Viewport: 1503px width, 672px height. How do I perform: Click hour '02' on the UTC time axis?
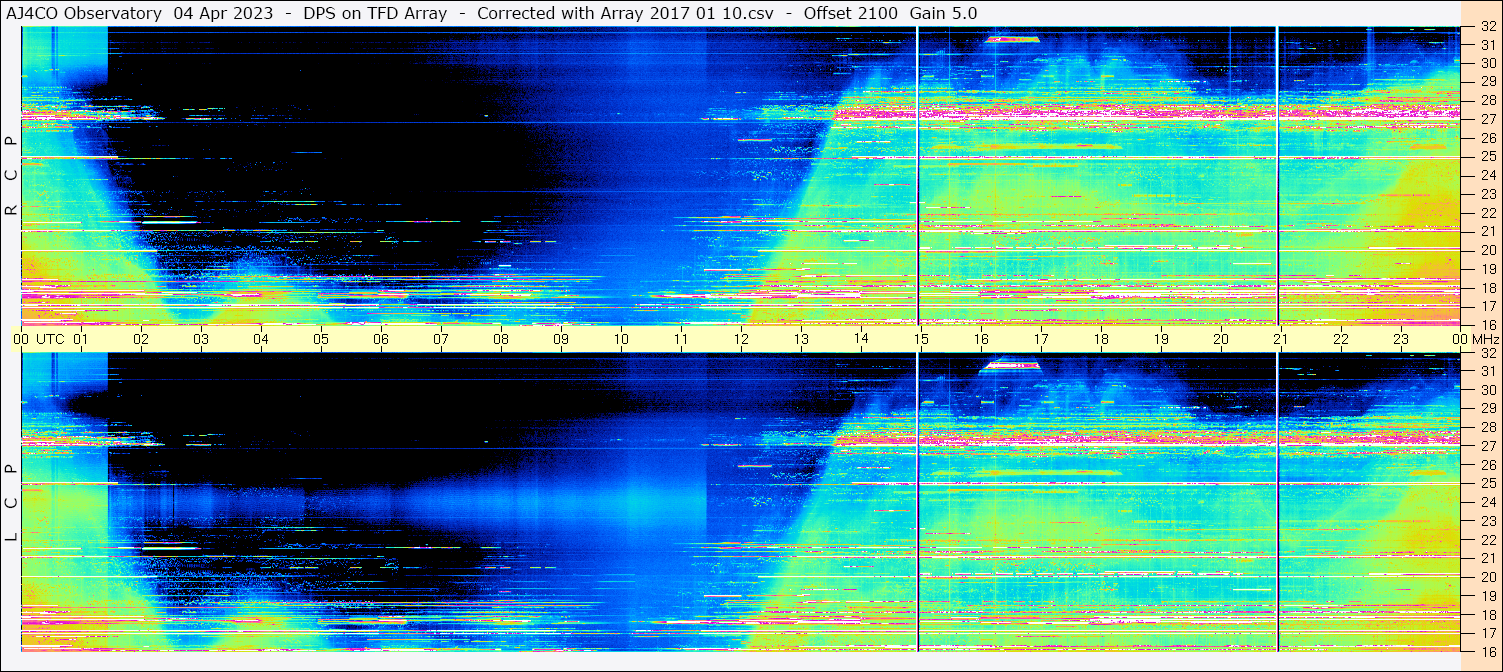coord(141,339)
